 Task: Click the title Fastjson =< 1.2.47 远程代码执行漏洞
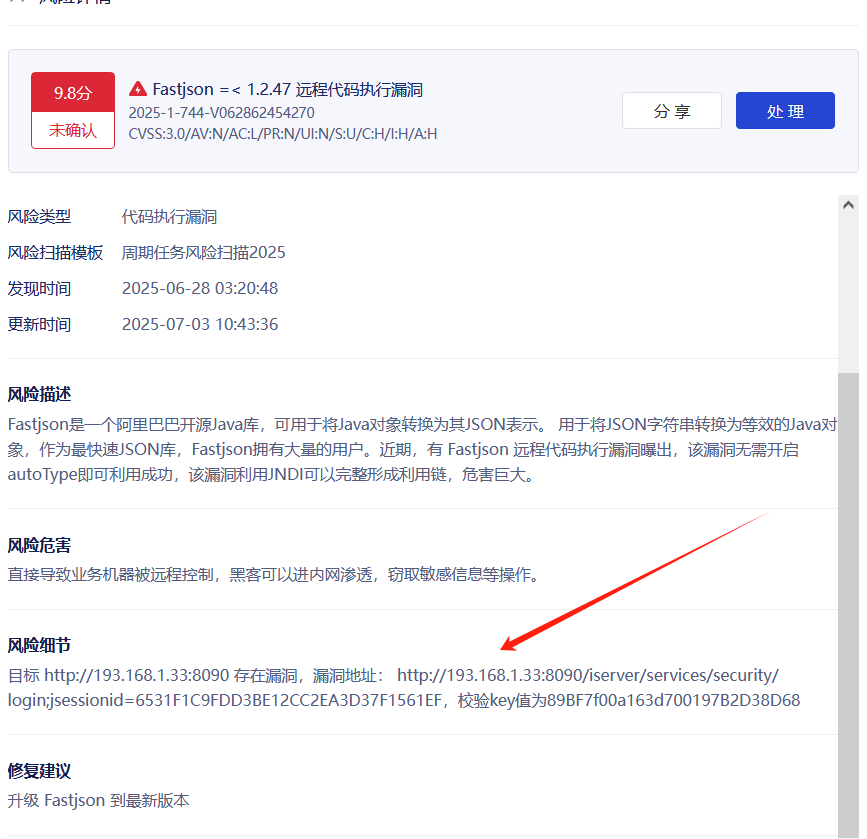(288, 89)
